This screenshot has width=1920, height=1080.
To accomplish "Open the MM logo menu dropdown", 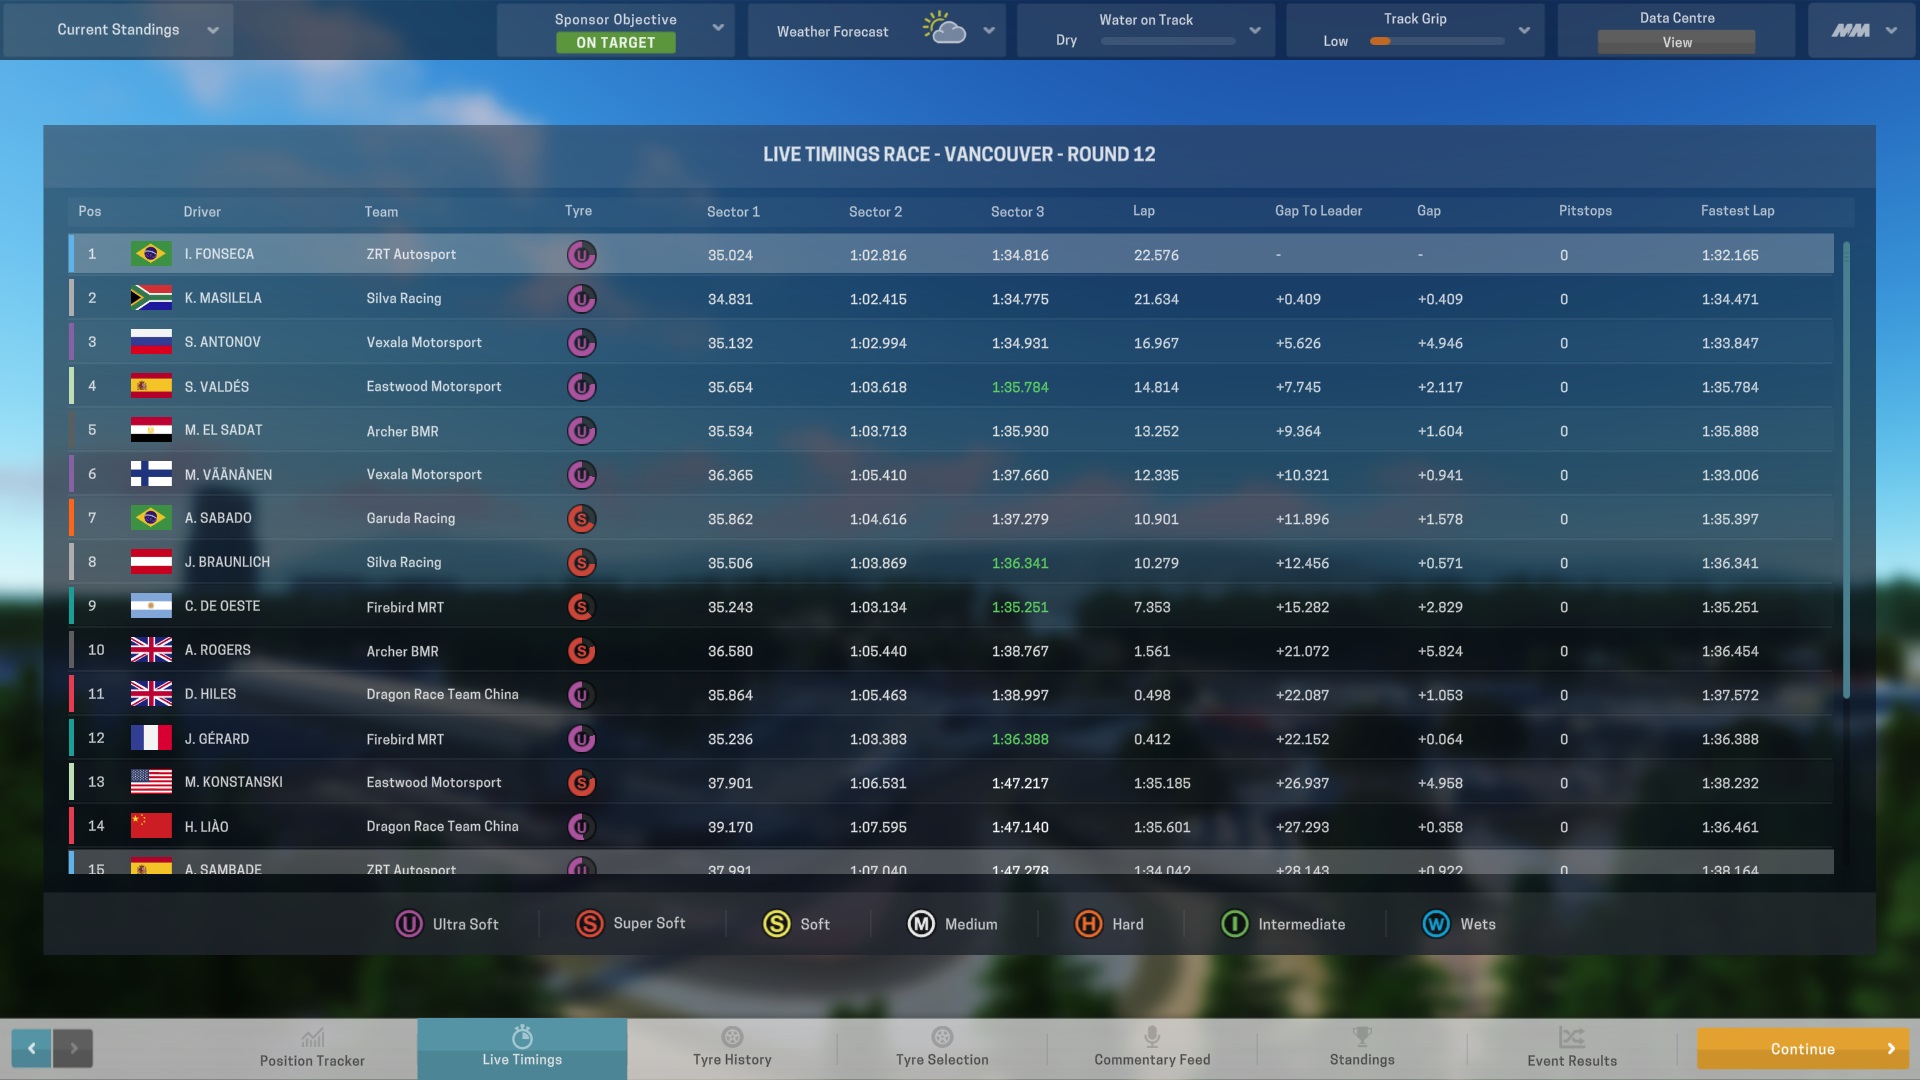I will point(1890,31).
